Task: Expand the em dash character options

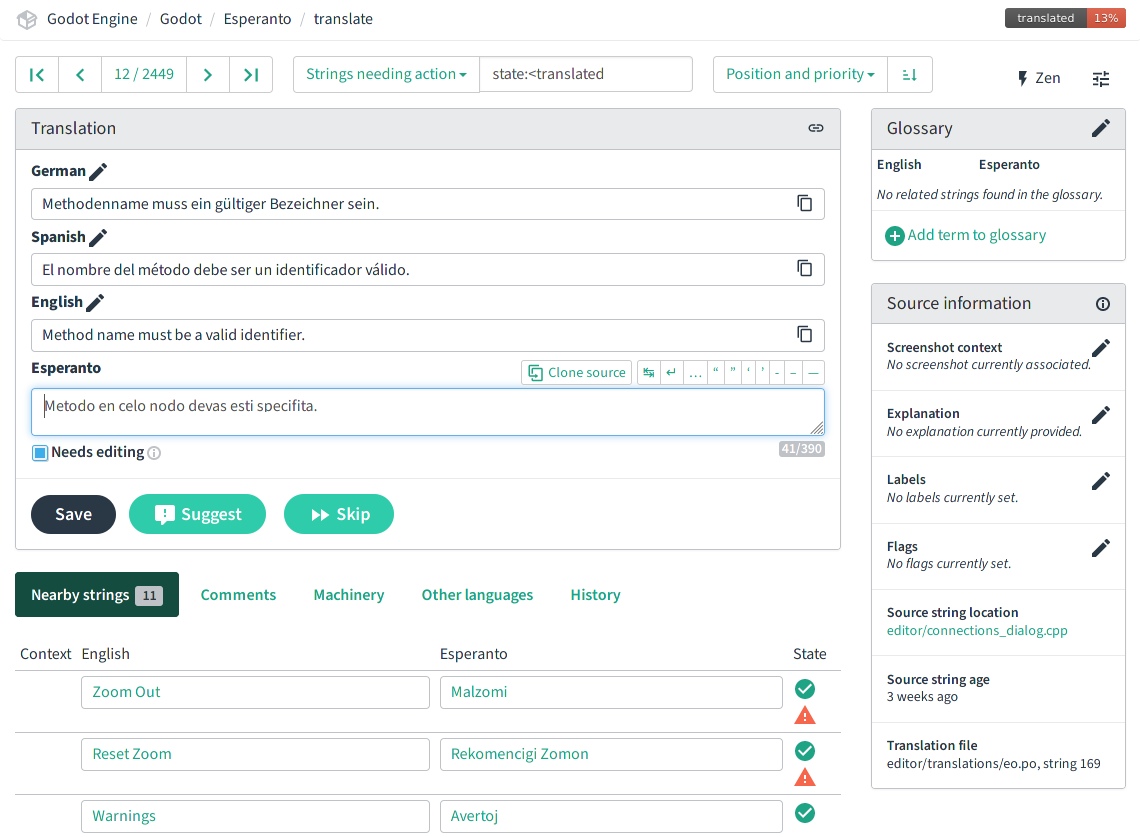Action: point(812,371)
